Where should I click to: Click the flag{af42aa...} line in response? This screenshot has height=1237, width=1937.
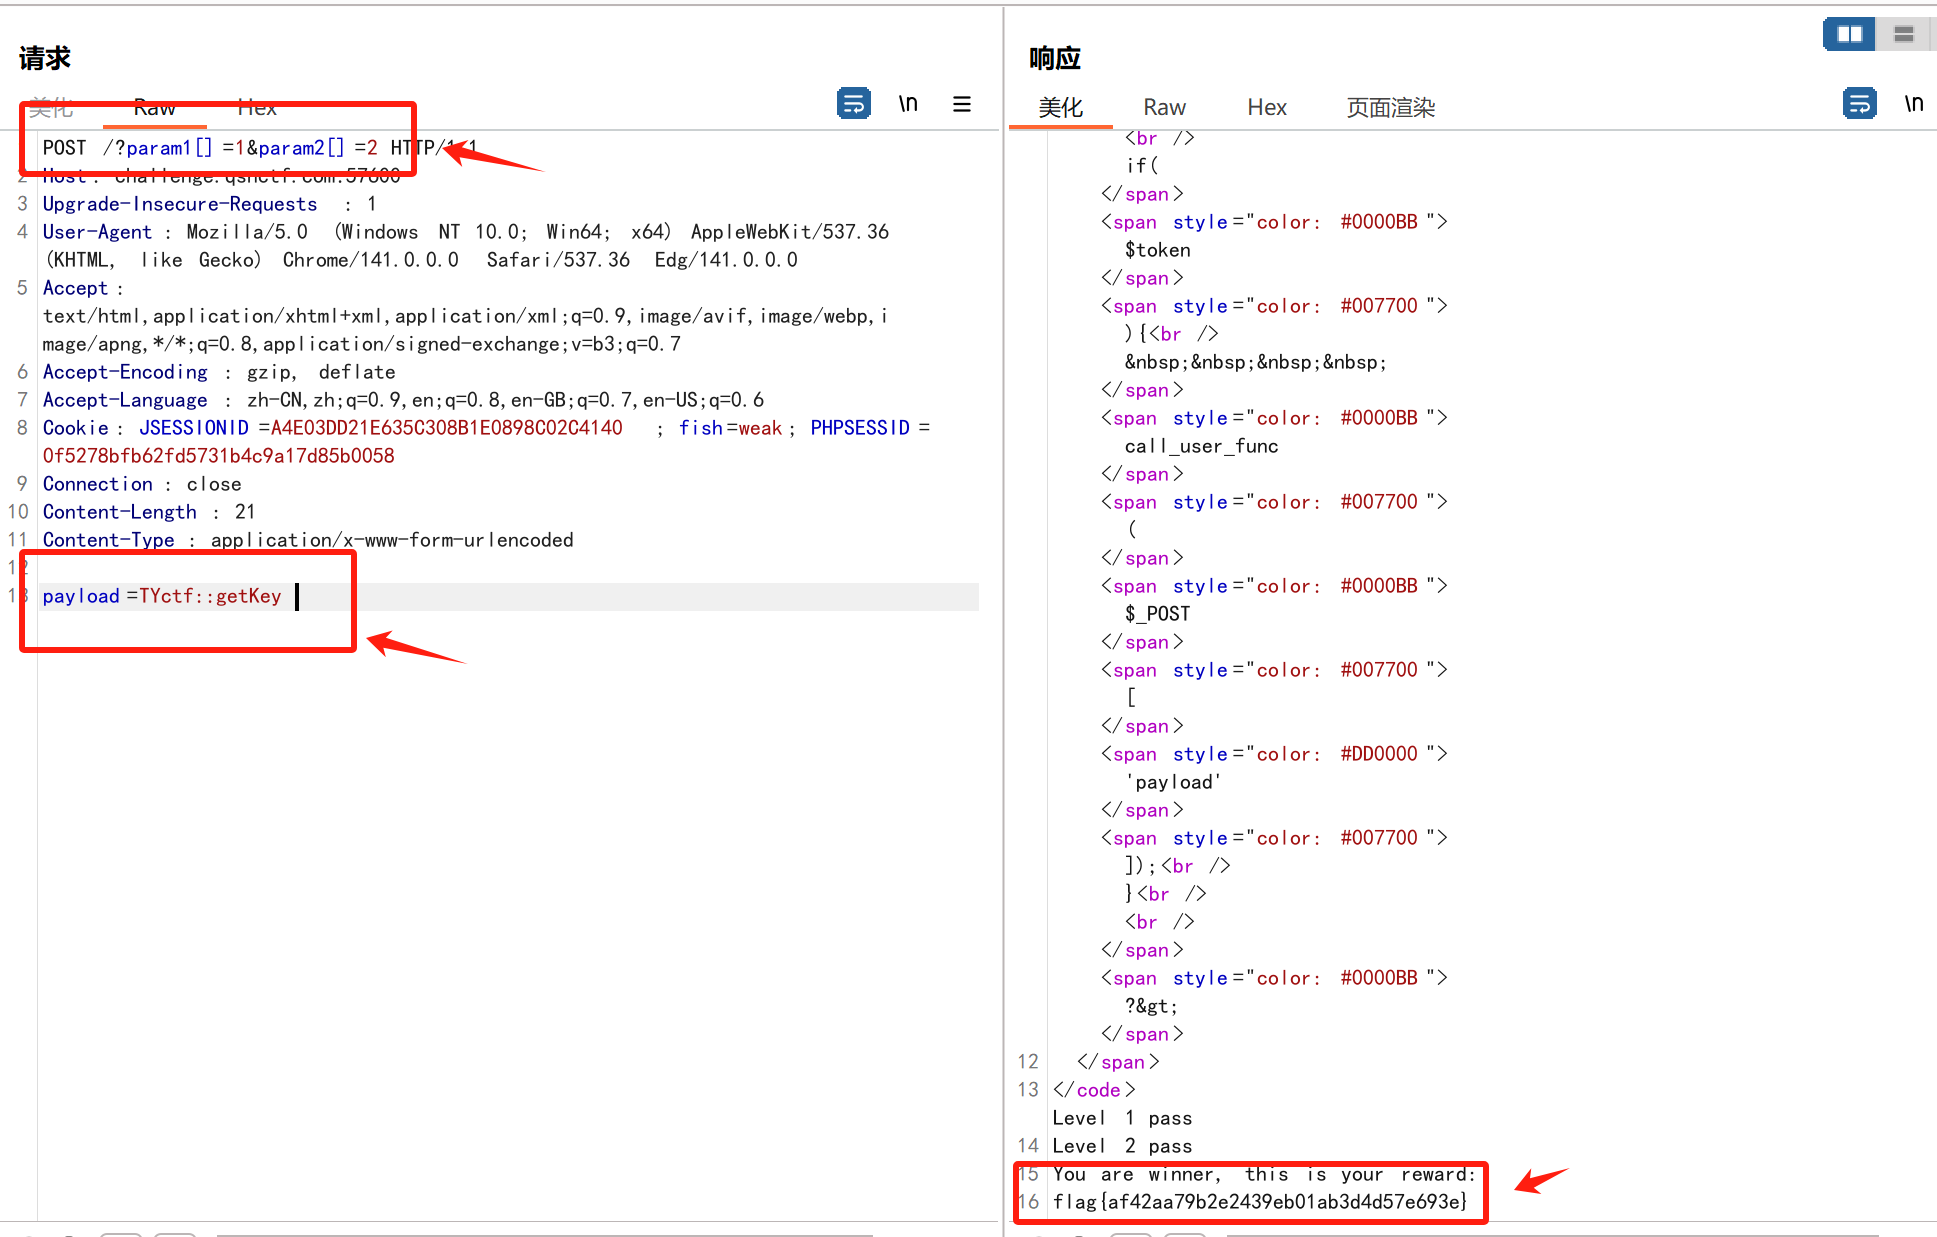(1259, 1202)
